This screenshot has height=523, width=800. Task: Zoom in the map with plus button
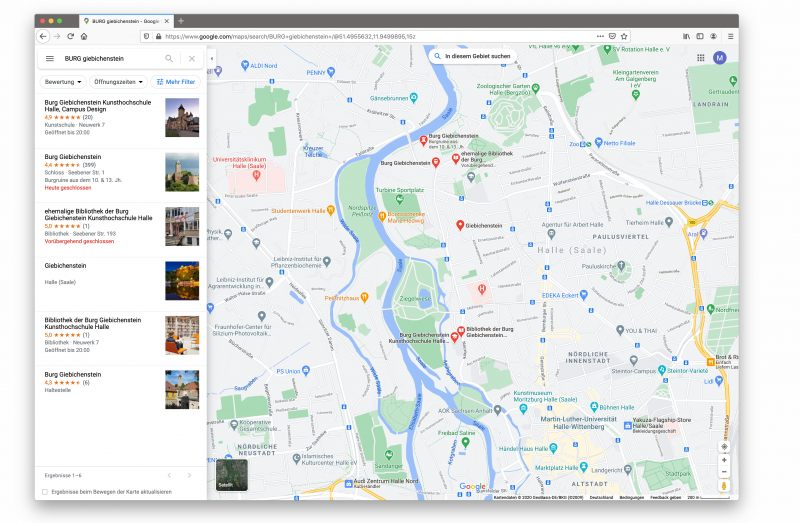pyautogui.click(x=724, y=460)
